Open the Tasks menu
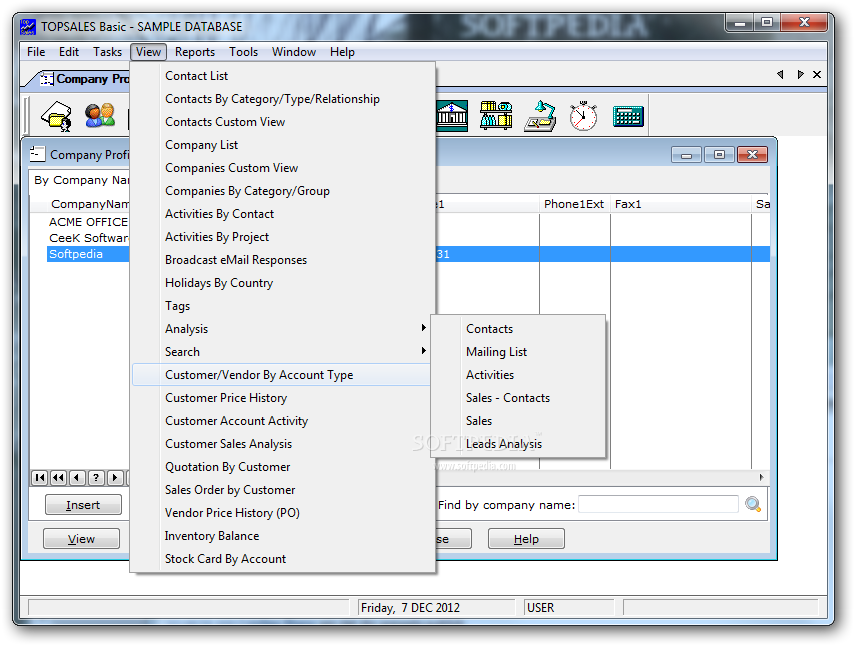The width and height of the screenshot is (855, 646). click(107, 52)
